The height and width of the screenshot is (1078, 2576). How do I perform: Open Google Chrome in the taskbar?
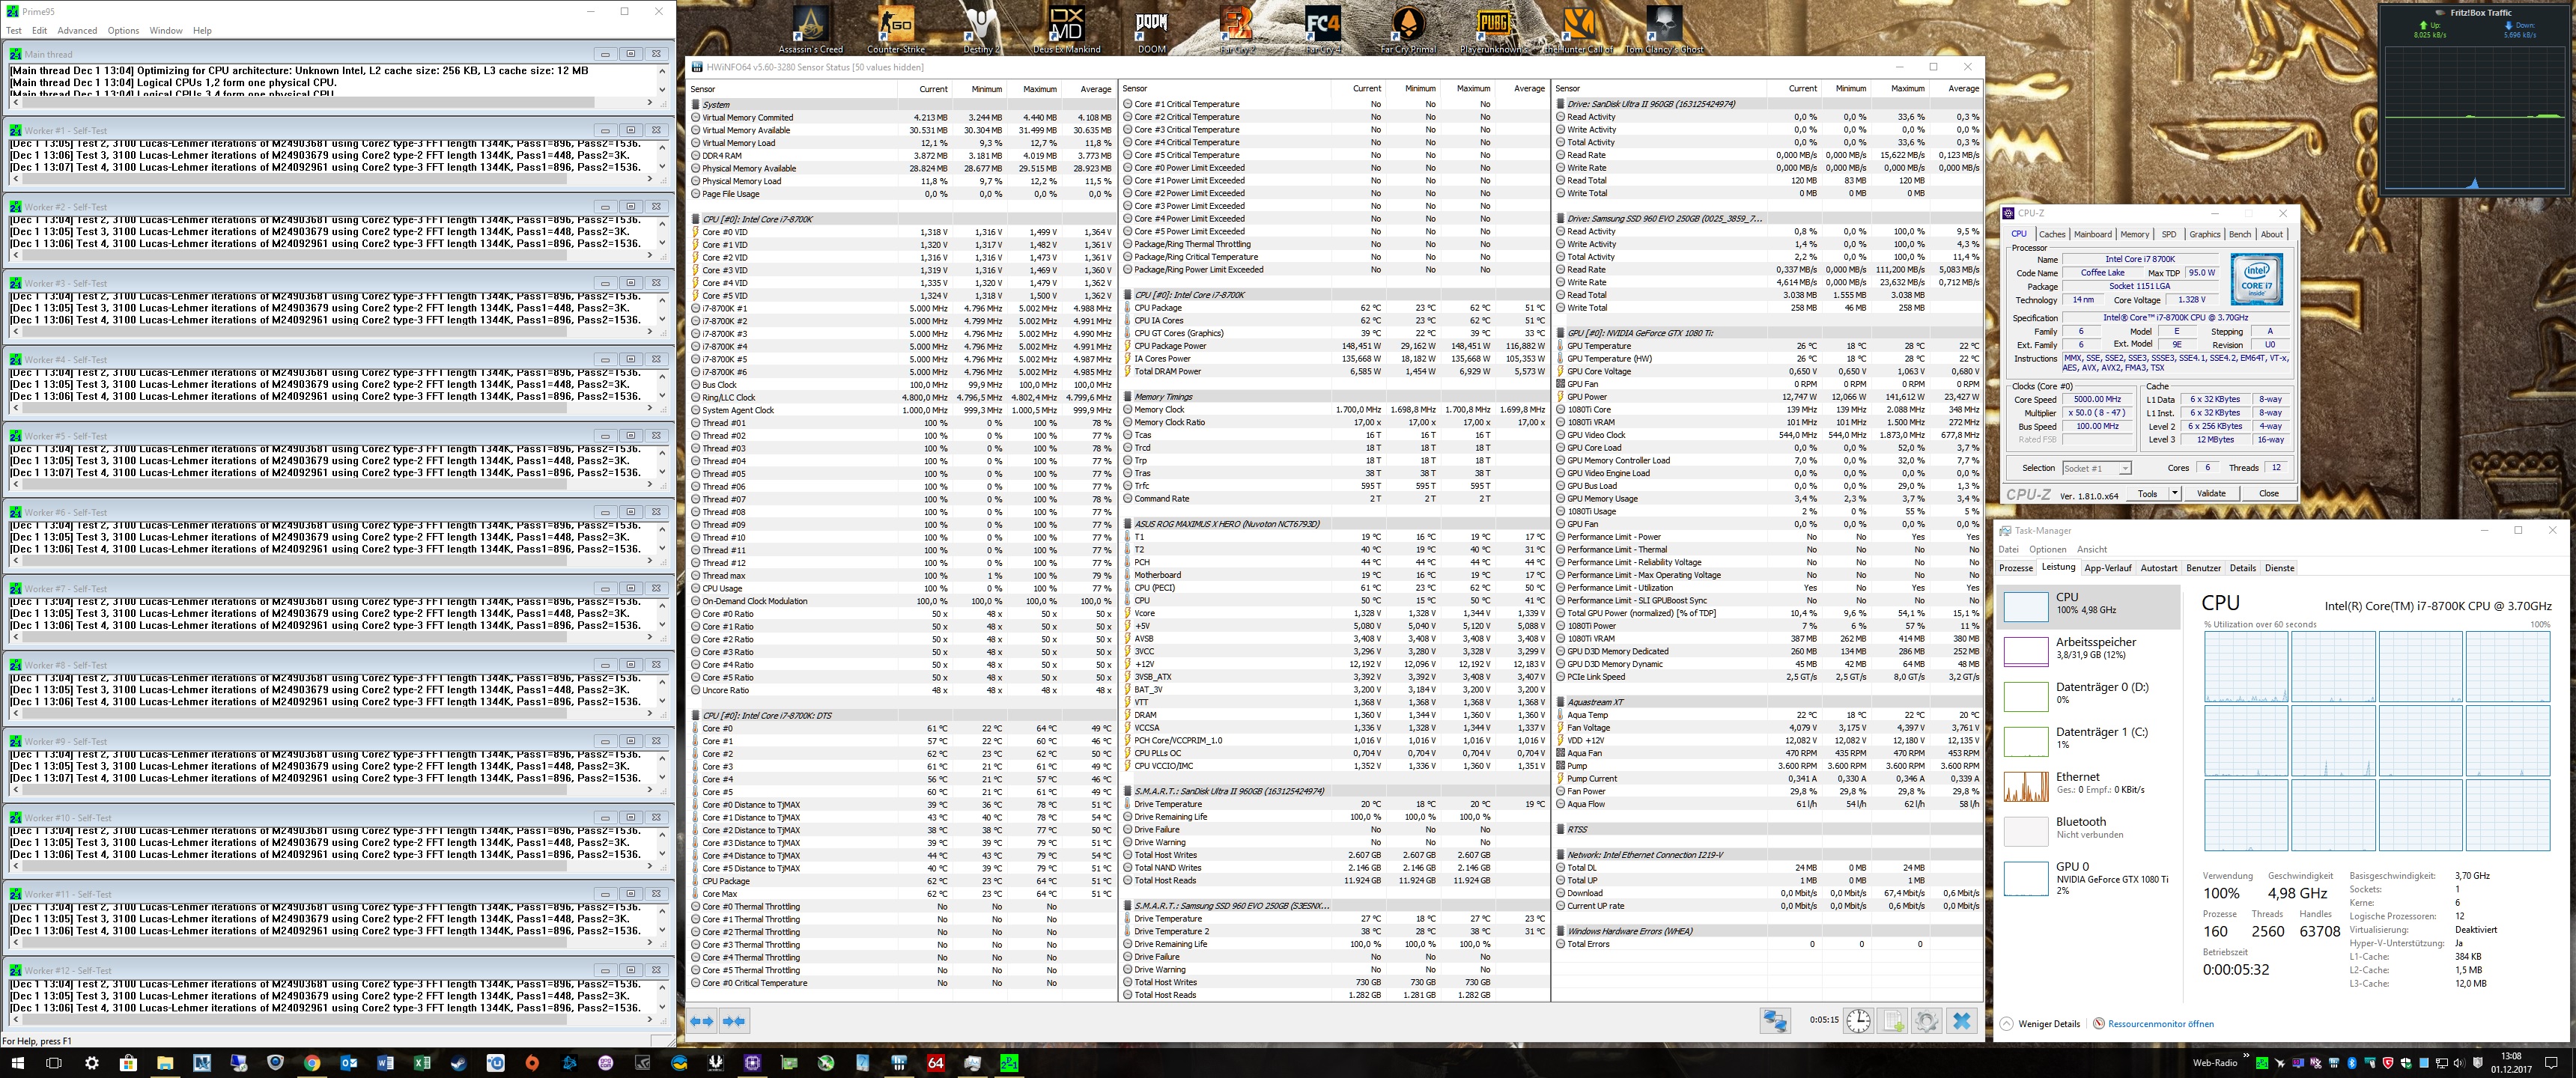pyautogui.click(x=312, y=1063)
